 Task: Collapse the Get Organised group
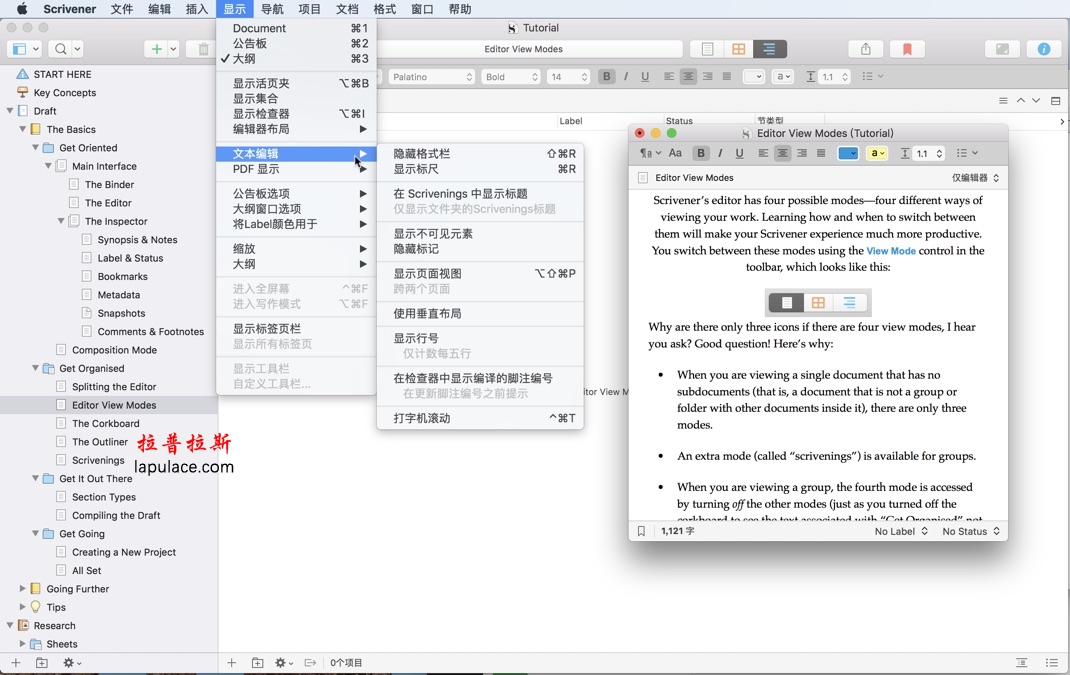pyautogui.click(x=35, y=368)
